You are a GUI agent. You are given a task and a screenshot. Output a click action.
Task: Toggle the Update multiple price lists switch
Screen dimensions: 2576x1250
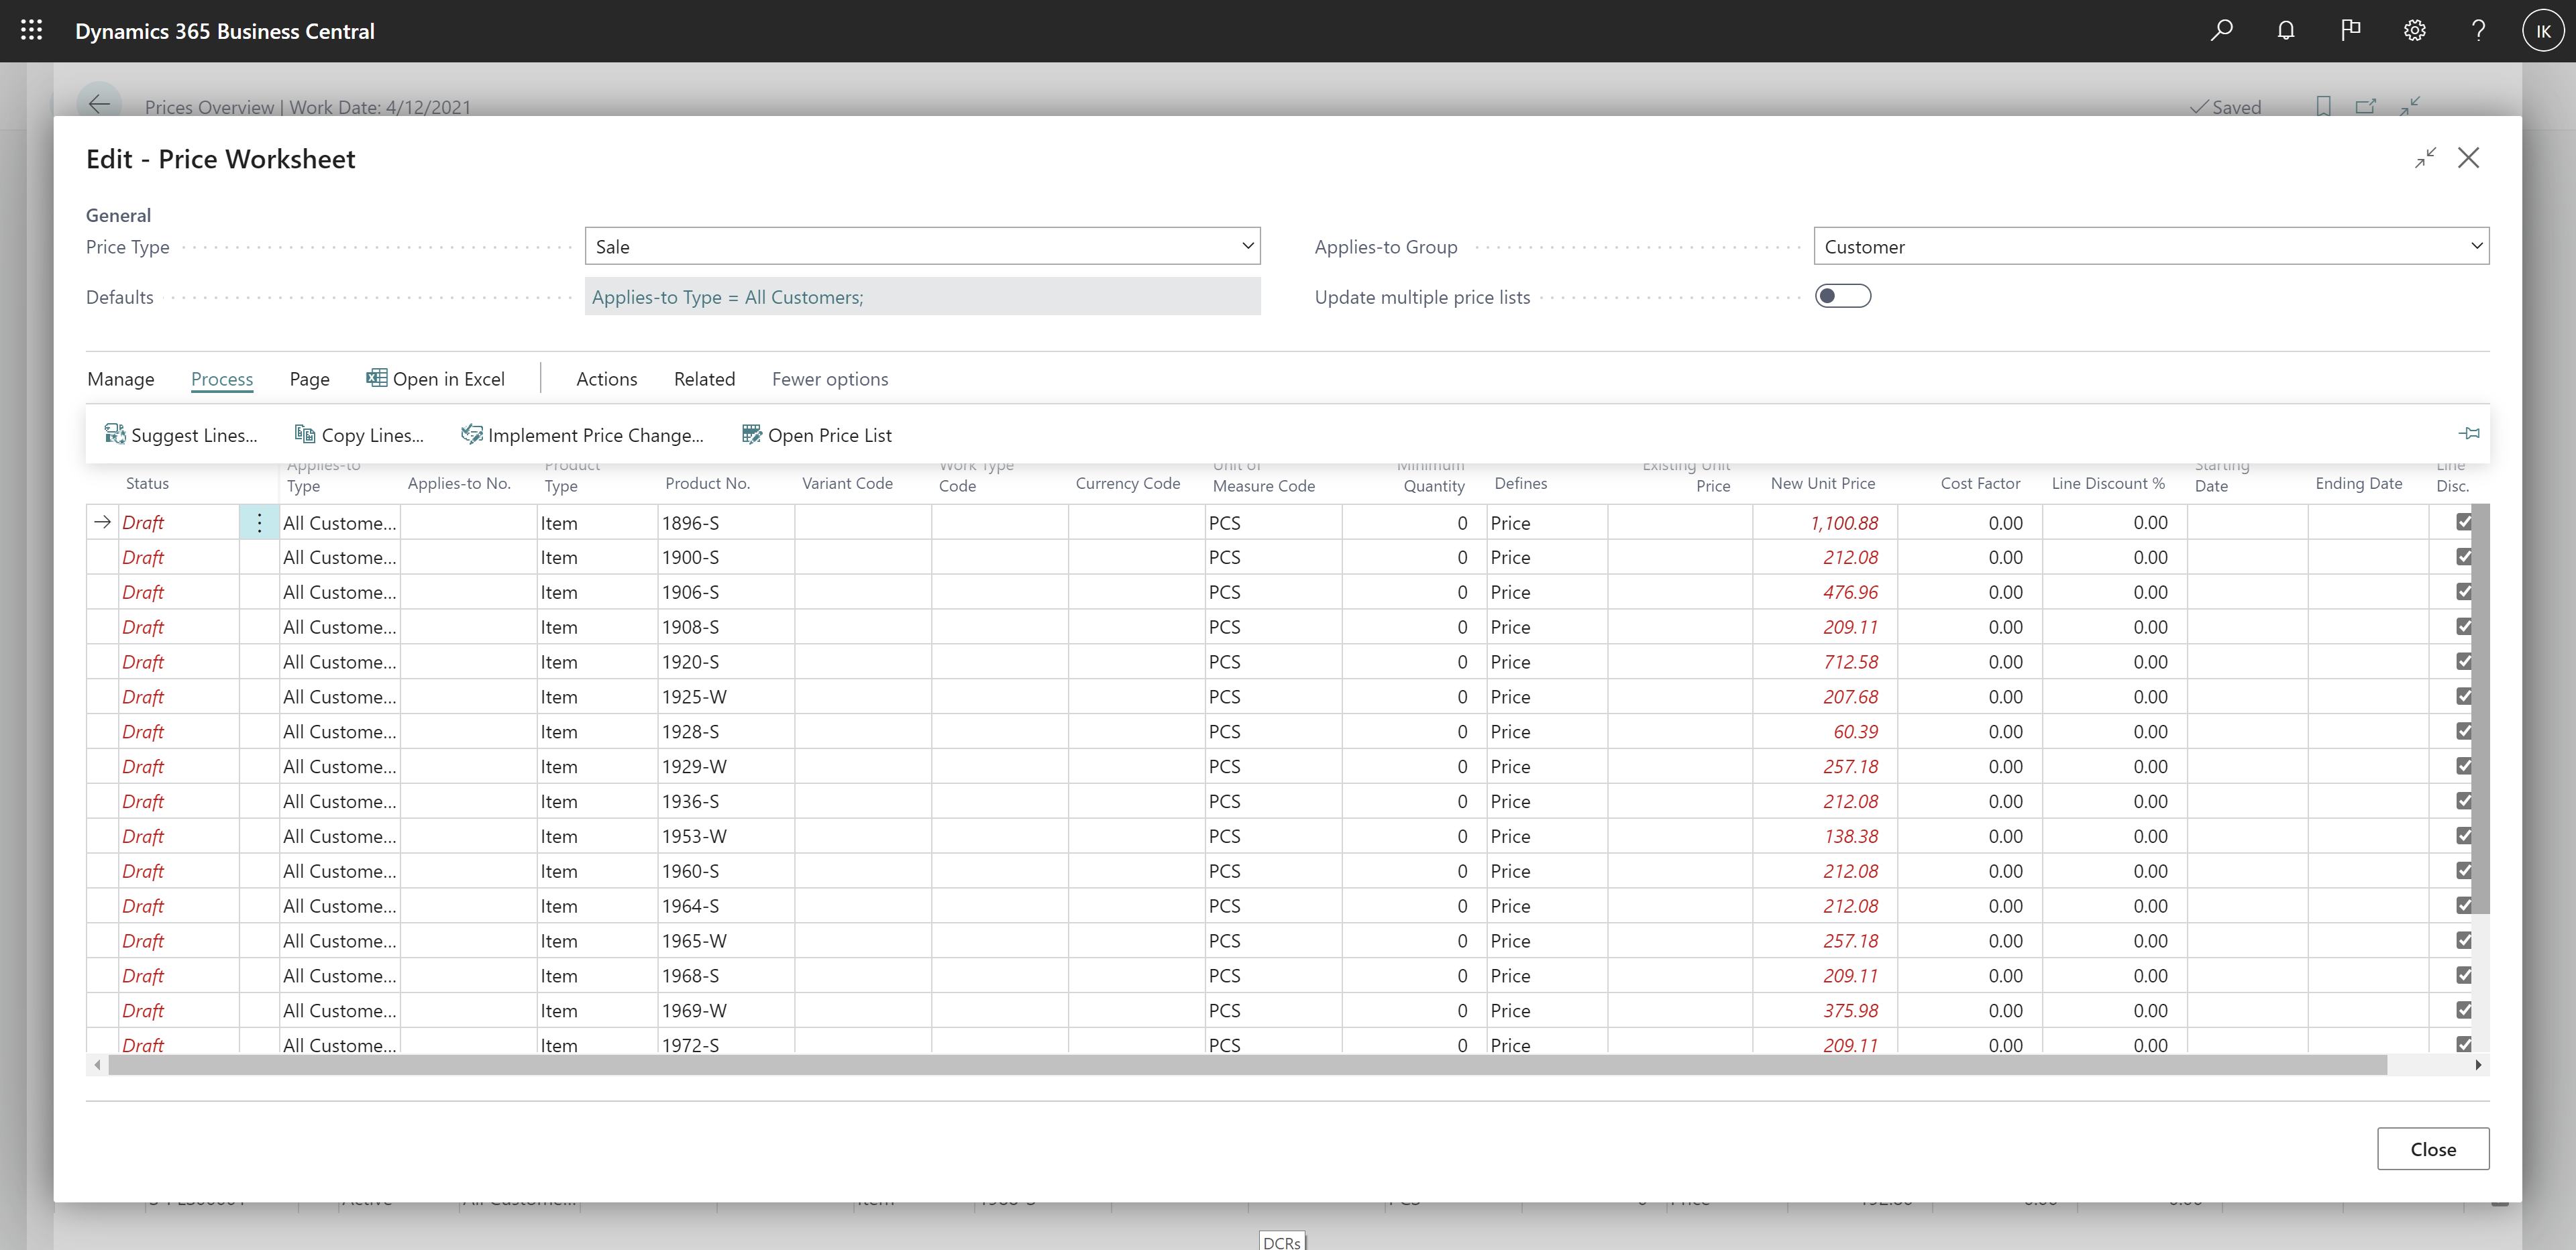(1841, 296)
